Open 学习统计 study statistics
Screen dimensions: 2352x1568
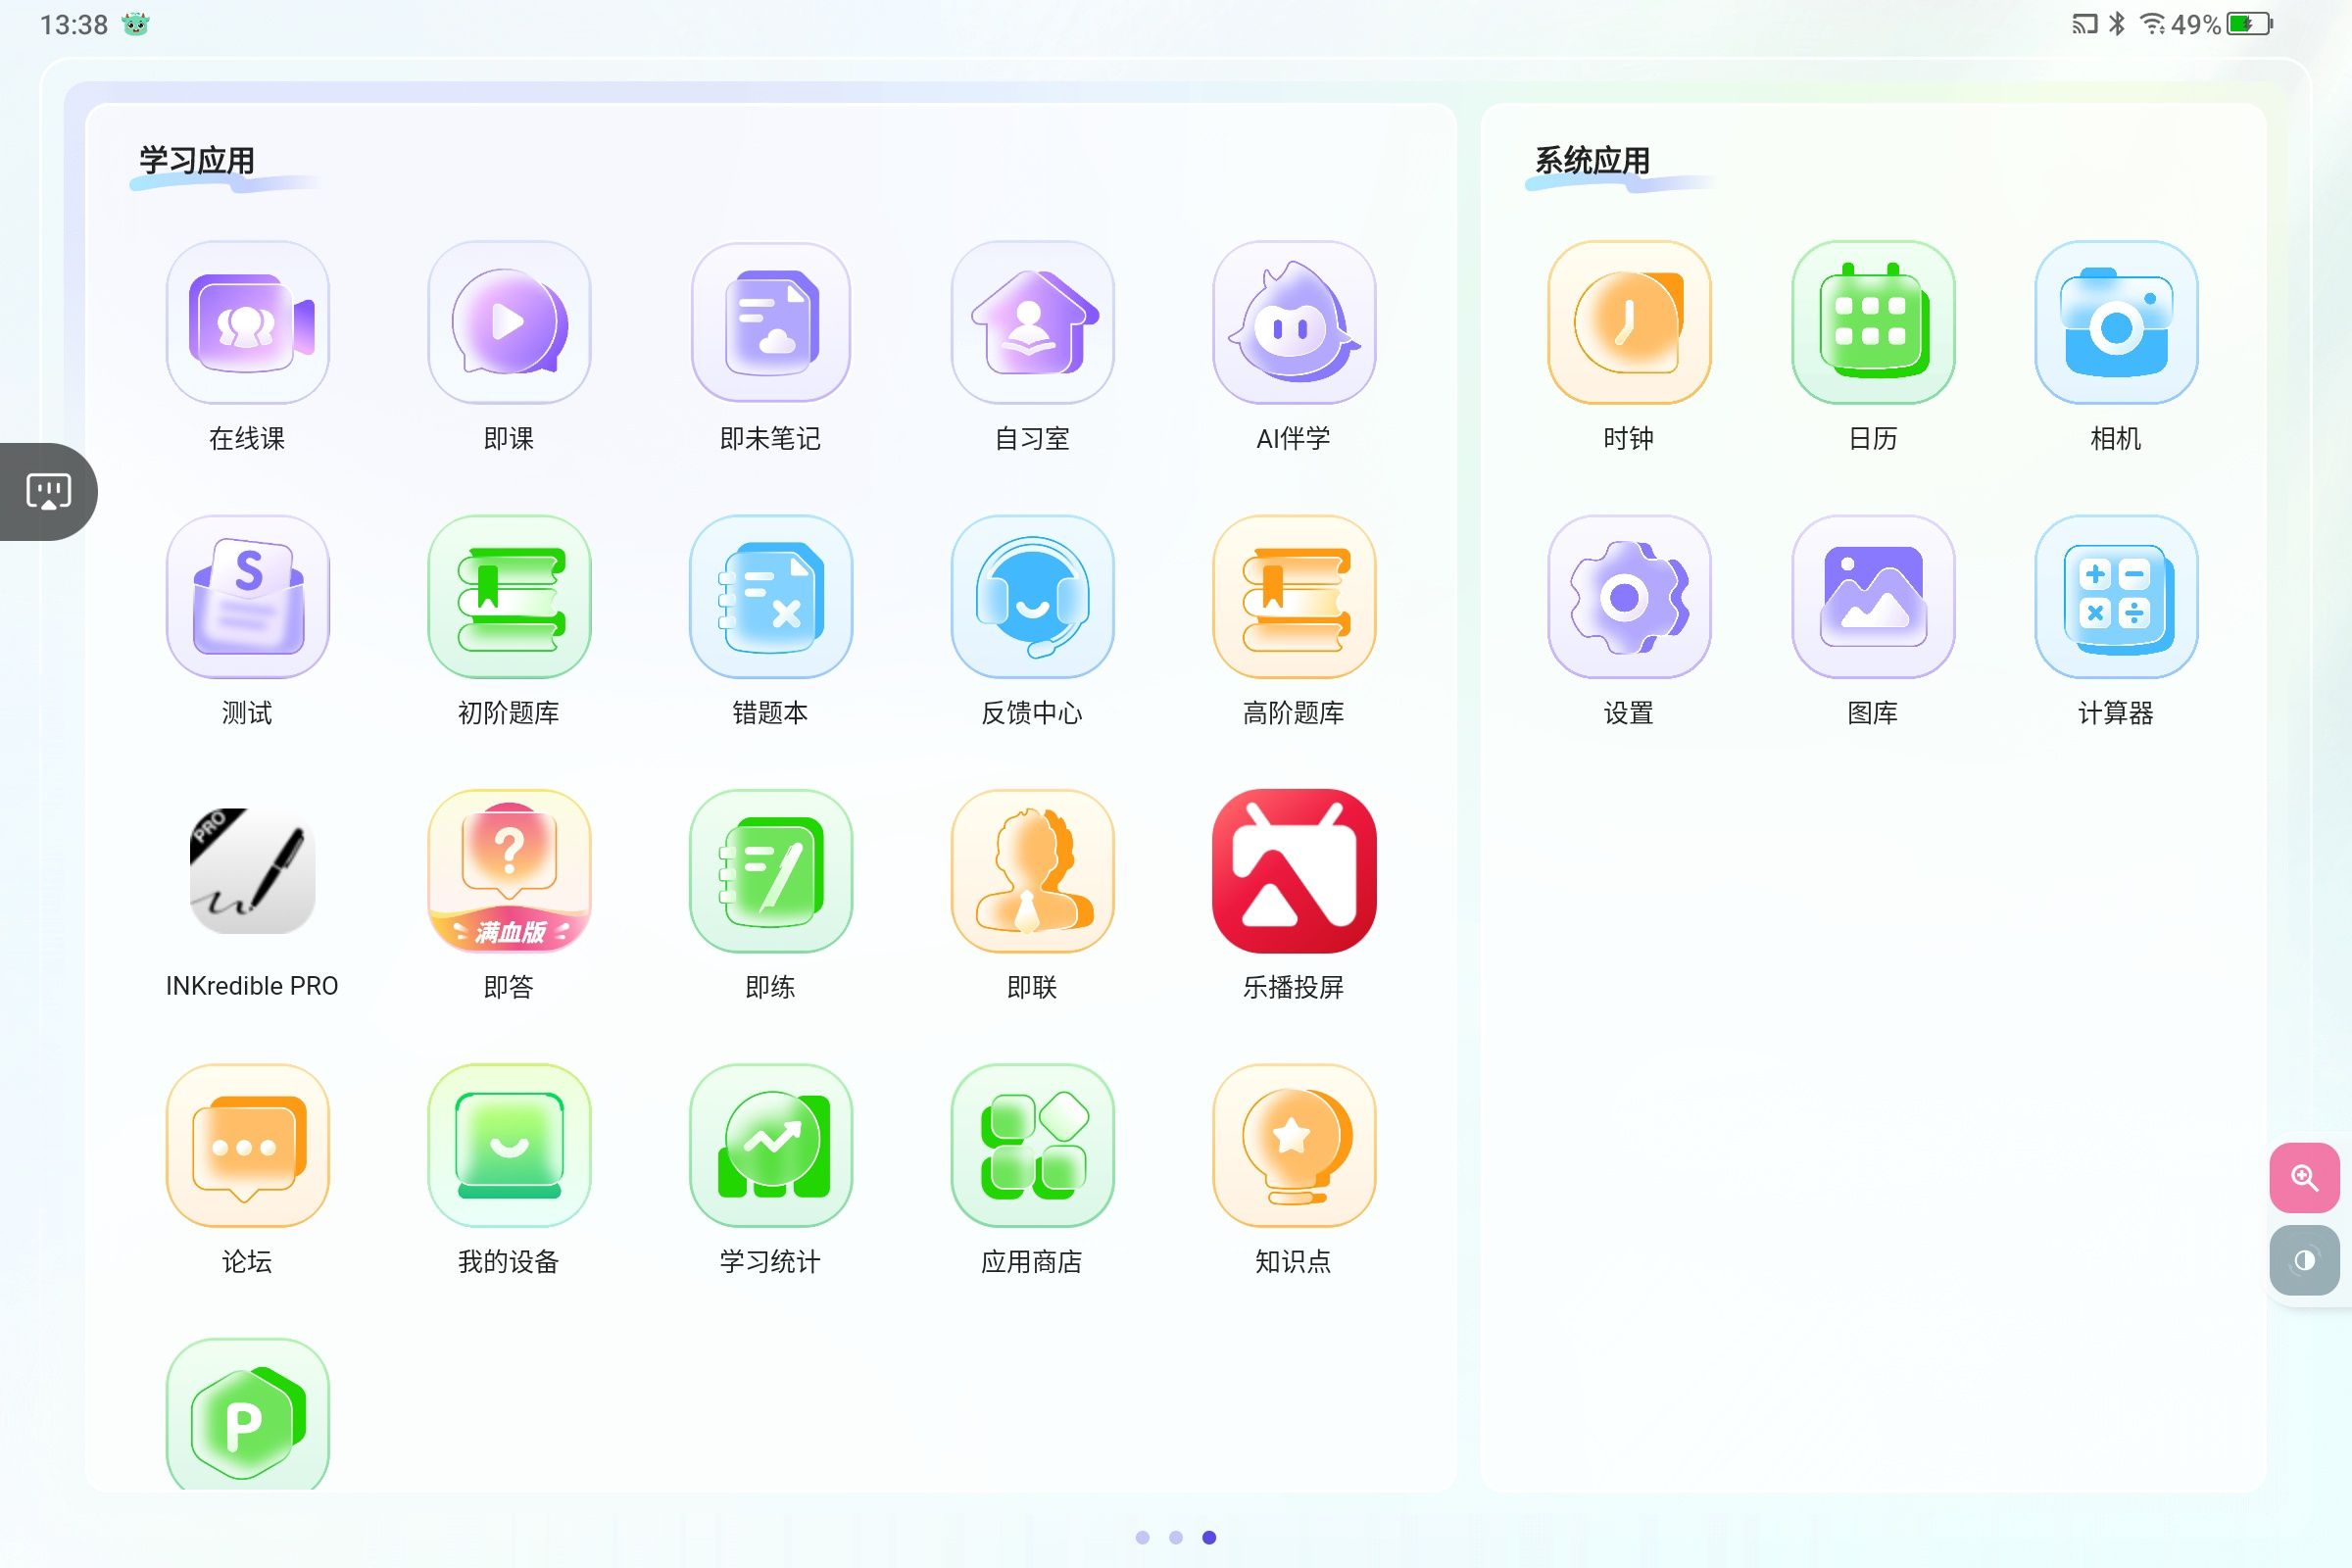point(770,1145)
